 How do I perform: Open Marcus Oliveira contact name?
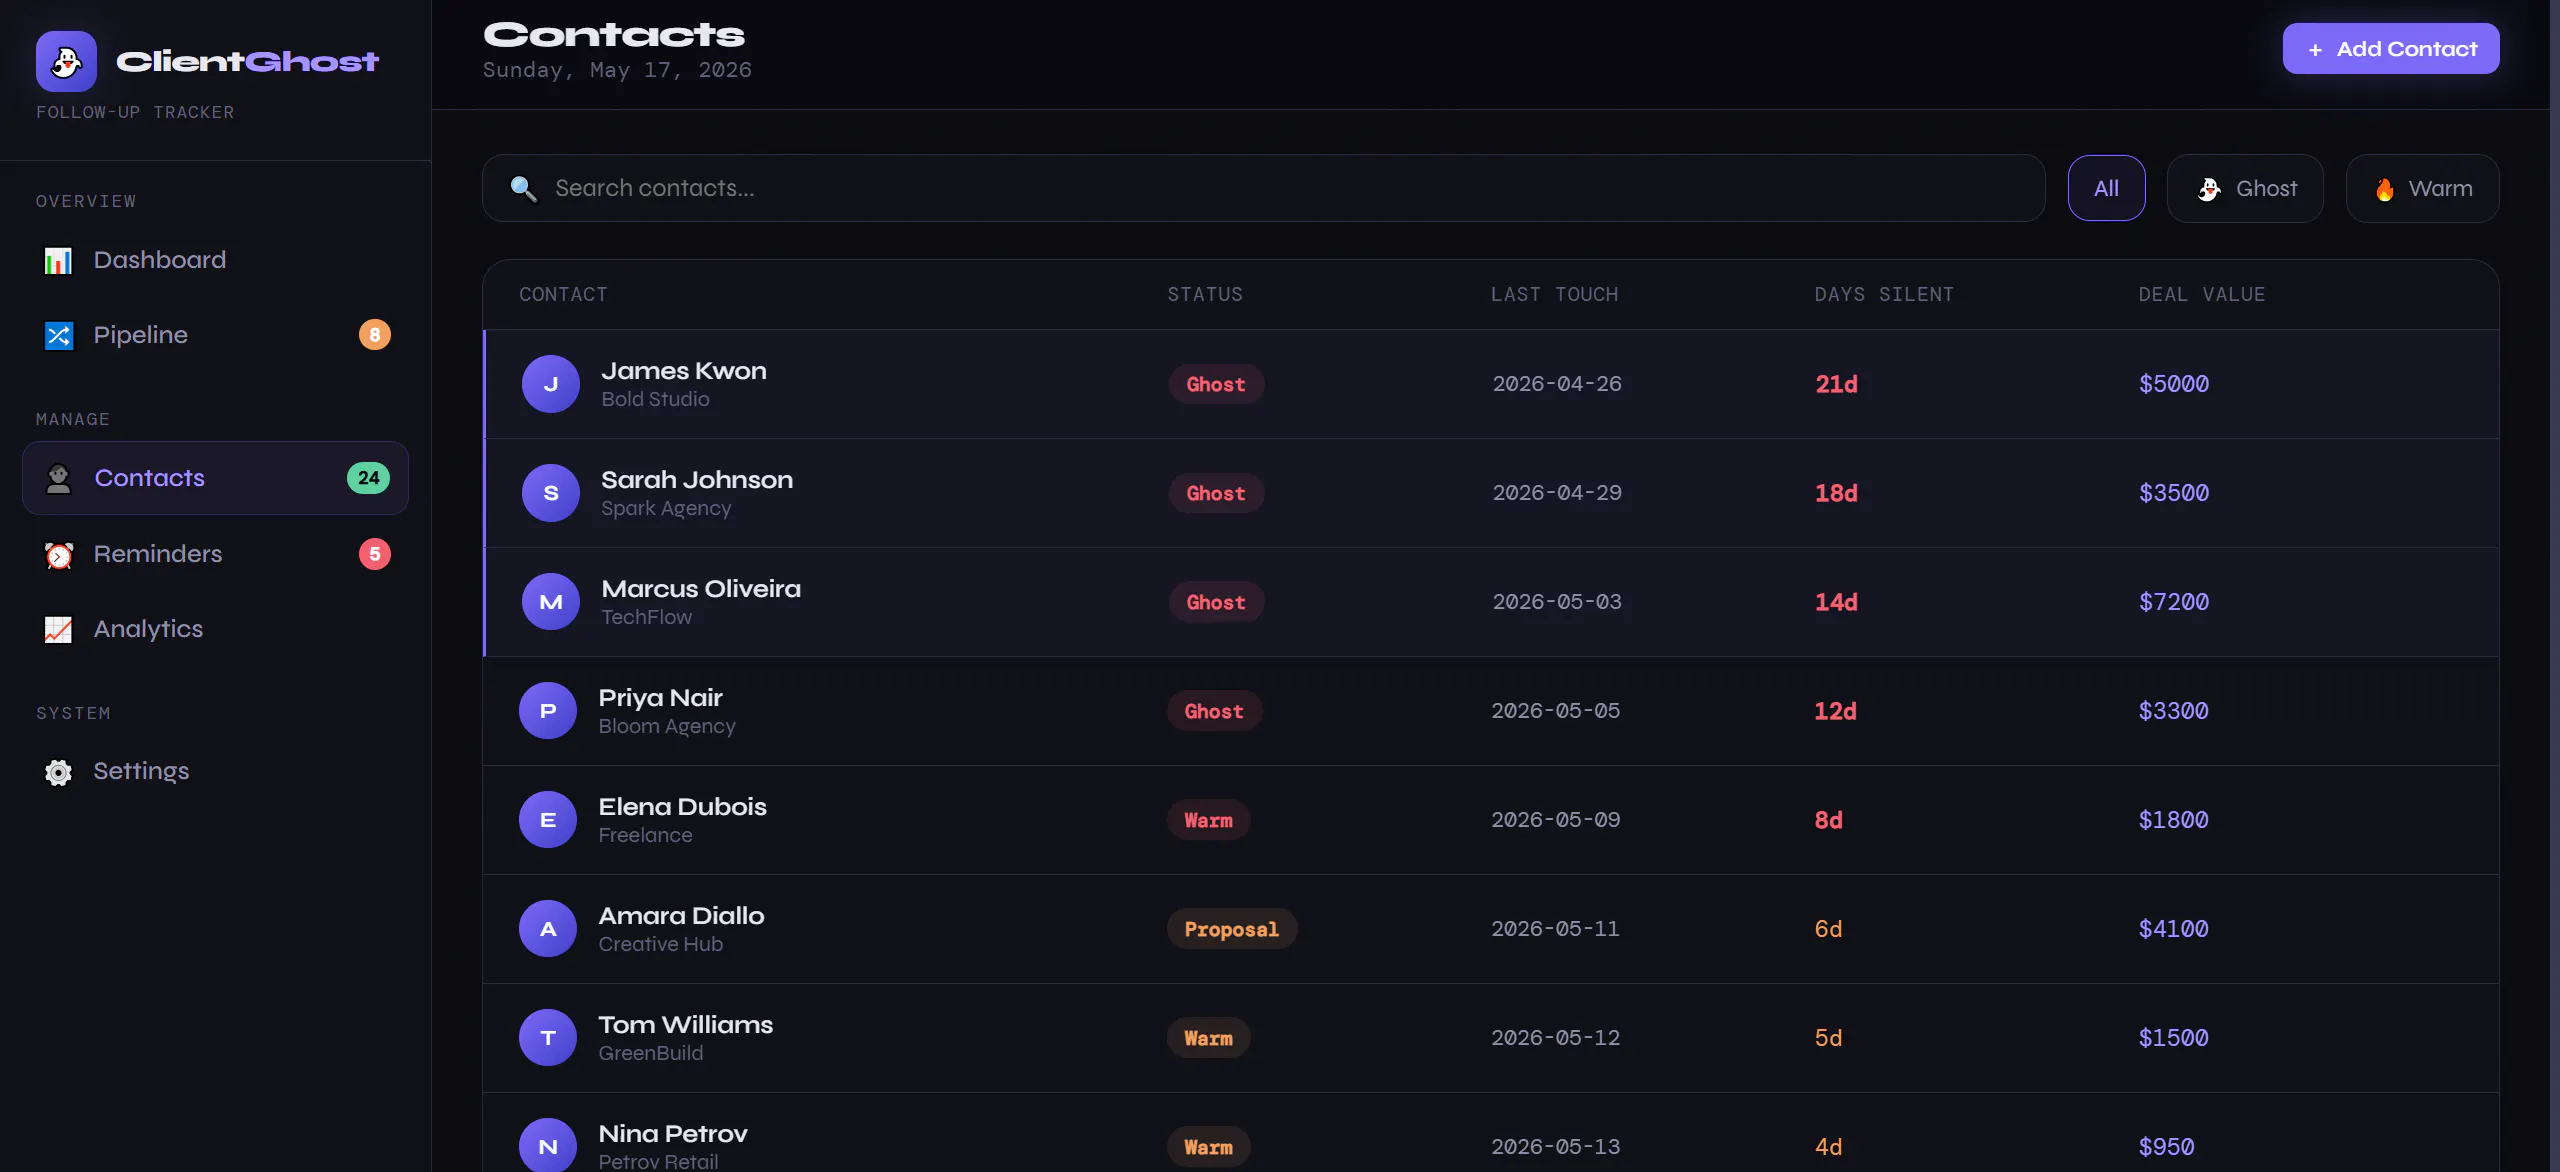pyautogui.click(x=701, y=589)
